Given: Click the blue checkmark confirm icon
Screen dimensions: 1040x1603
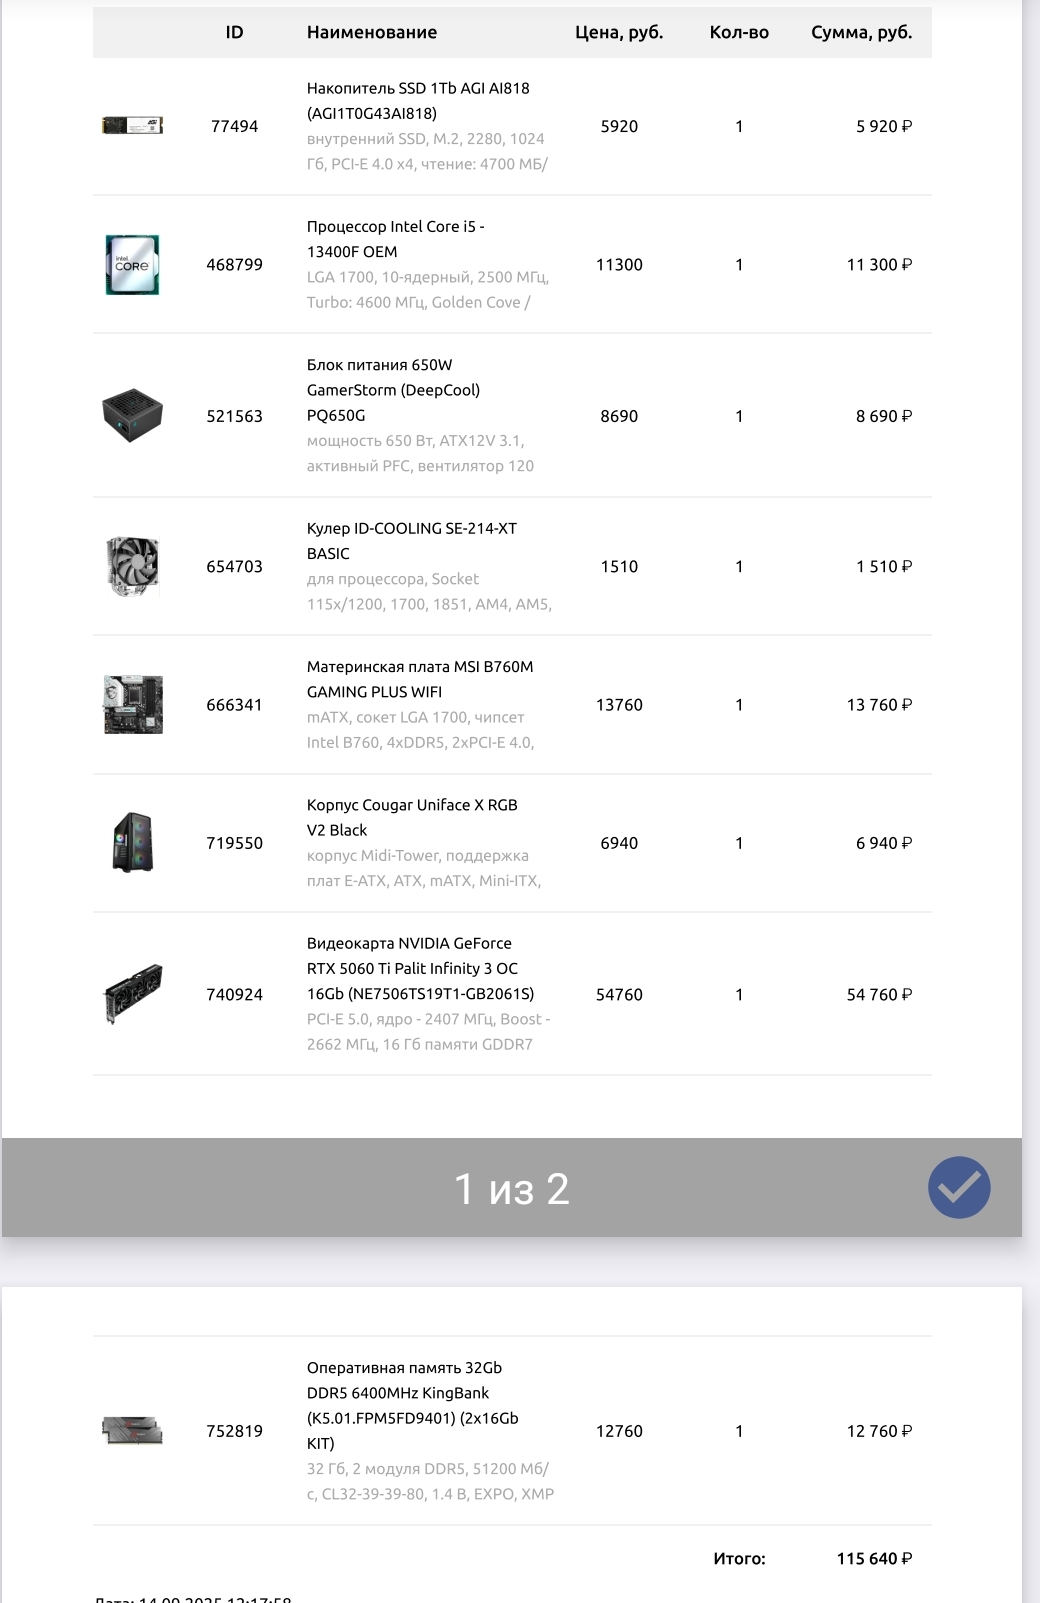Looking at the screenshot, I should click(x=959, y=1187).
